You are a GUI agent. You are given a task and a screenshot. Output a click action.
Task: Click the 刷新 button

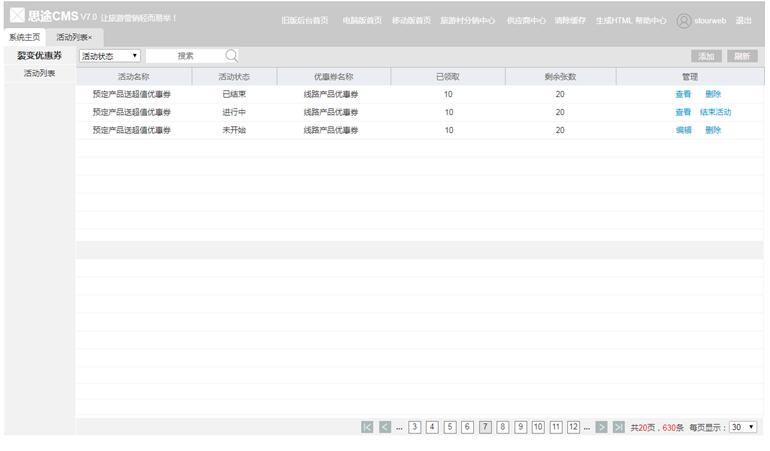pyautogui.click(x=741, y=56)
